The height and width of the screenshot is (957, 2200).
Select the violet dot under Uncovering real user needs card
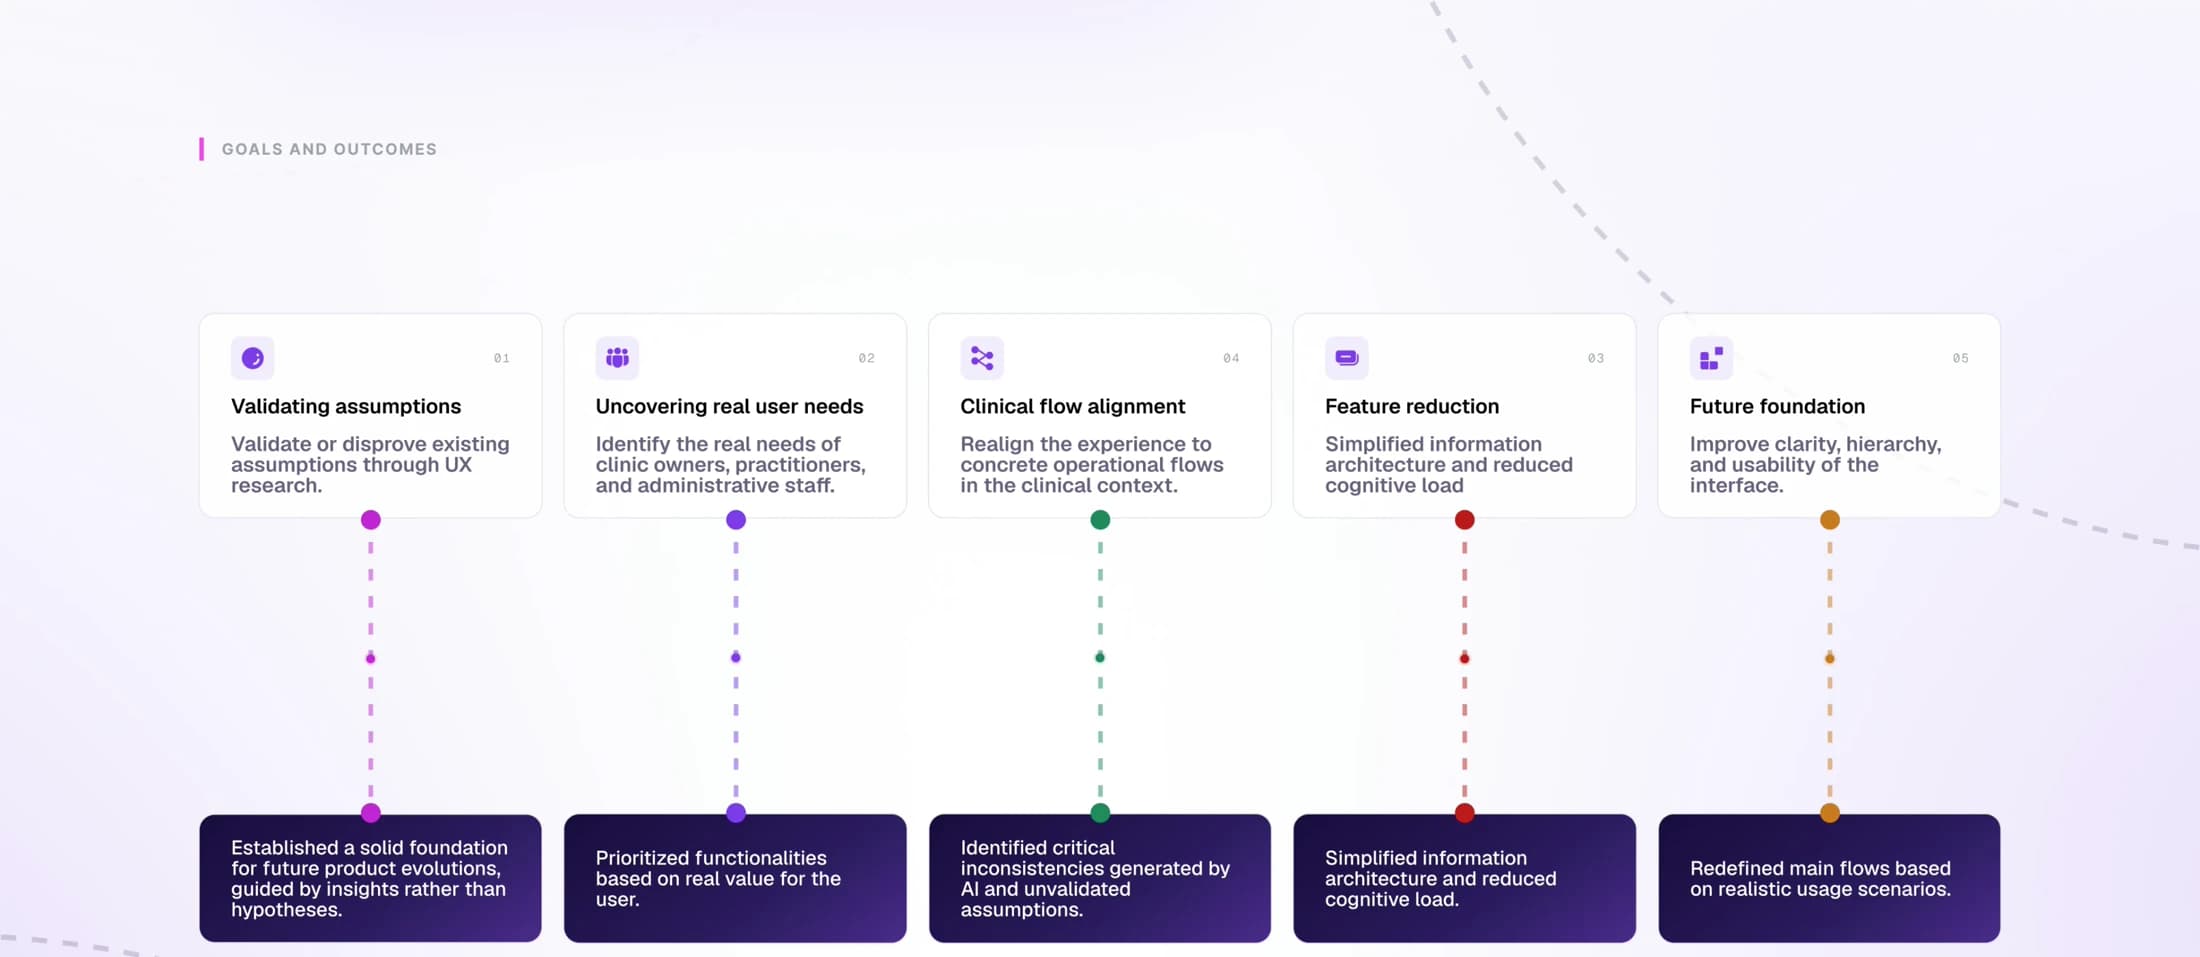click(736, 520)
